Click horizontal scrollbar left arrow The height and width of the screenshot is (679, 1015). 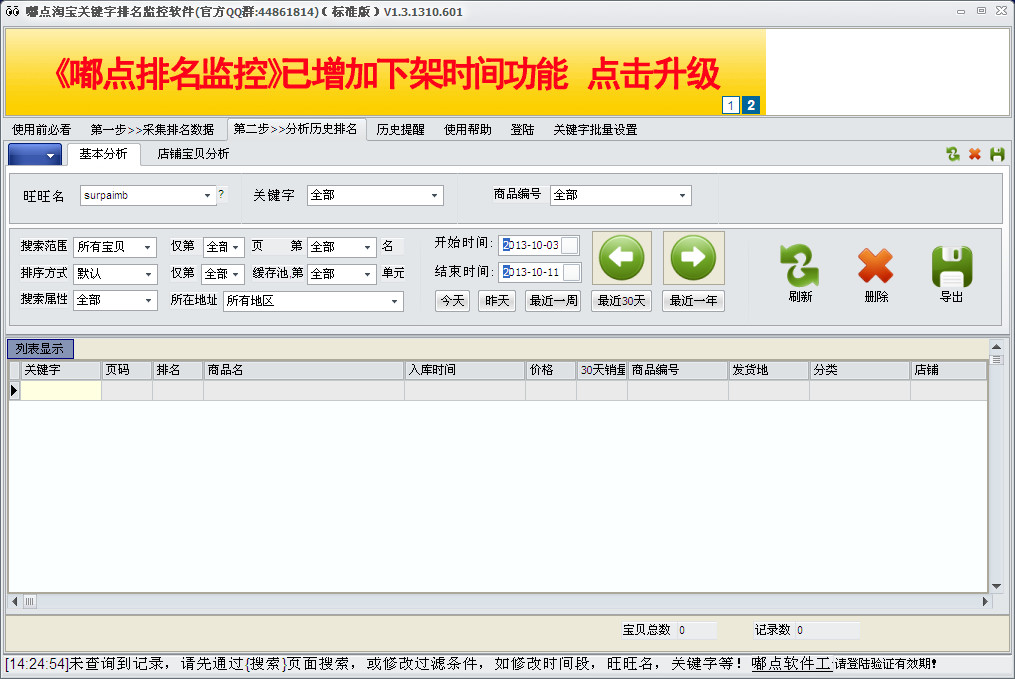tap(14, 601)
